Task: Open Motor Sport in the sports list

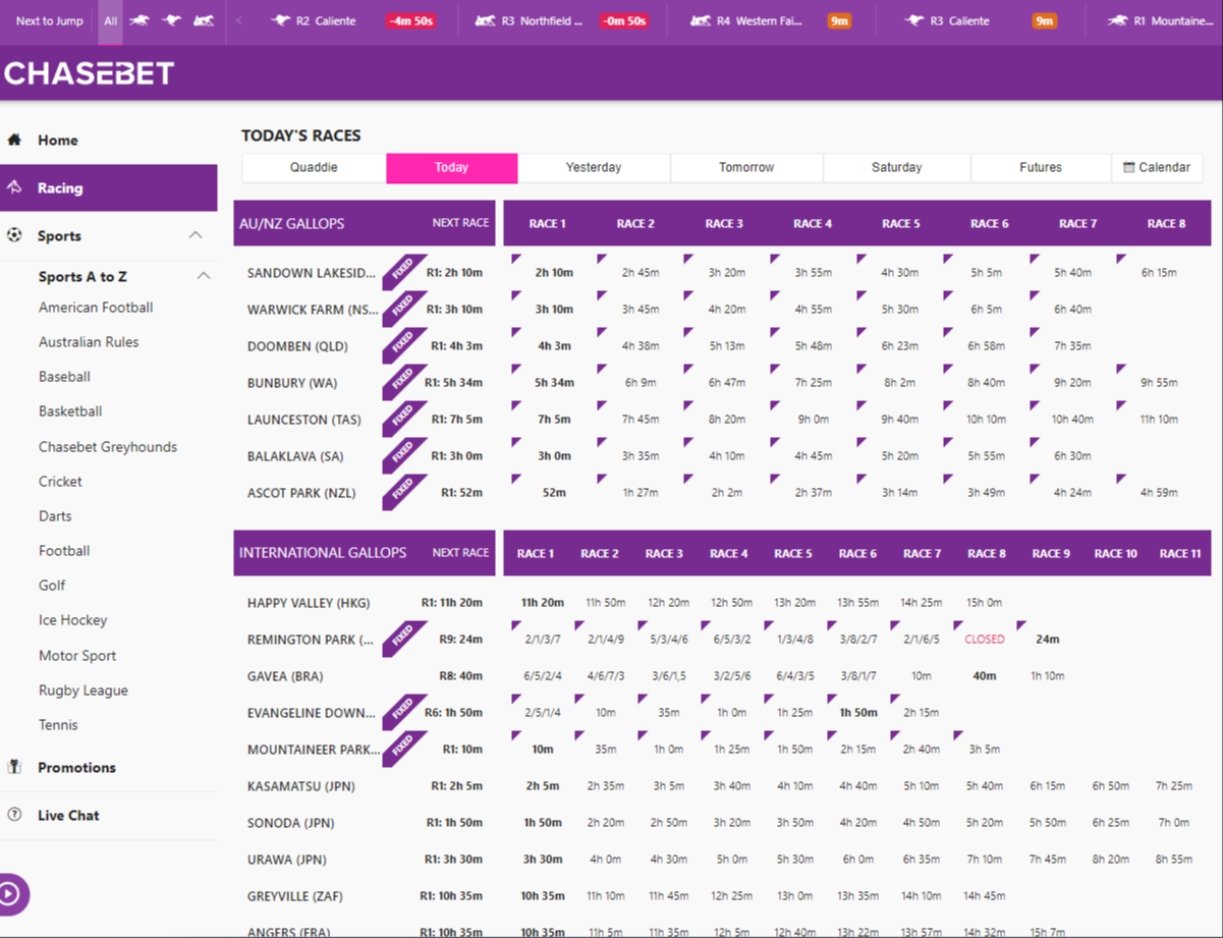Action: 77,656
